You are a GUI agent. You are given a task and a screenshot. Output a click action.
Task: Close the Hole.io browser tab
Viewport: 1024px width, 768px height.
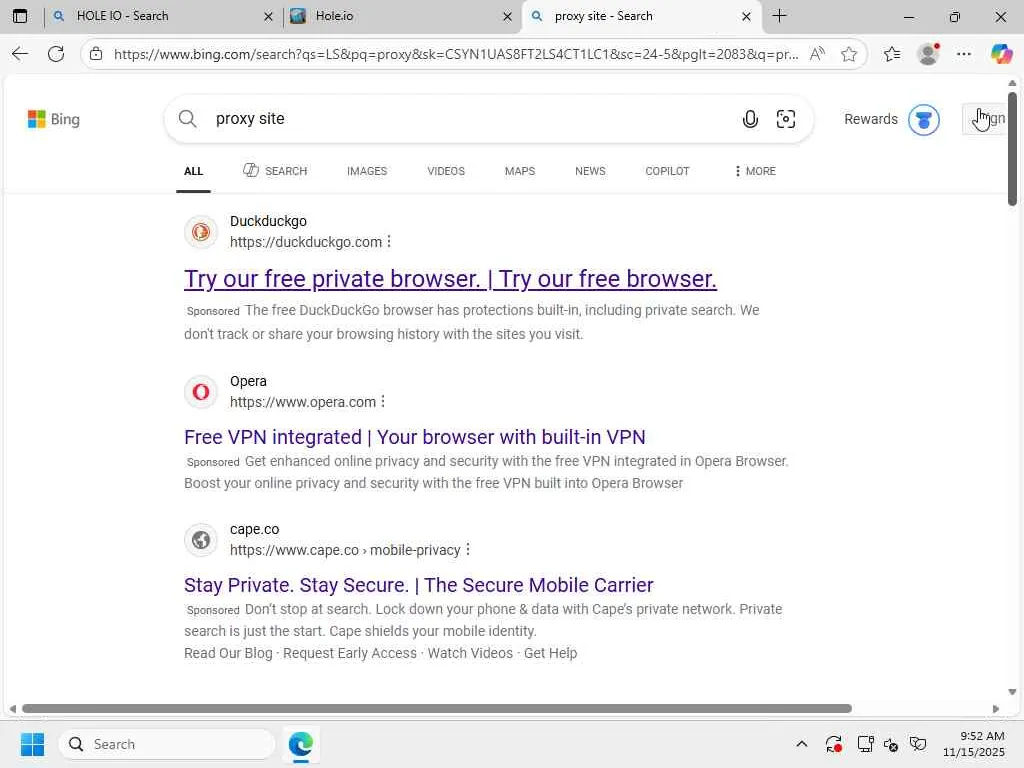click(507, 16)
